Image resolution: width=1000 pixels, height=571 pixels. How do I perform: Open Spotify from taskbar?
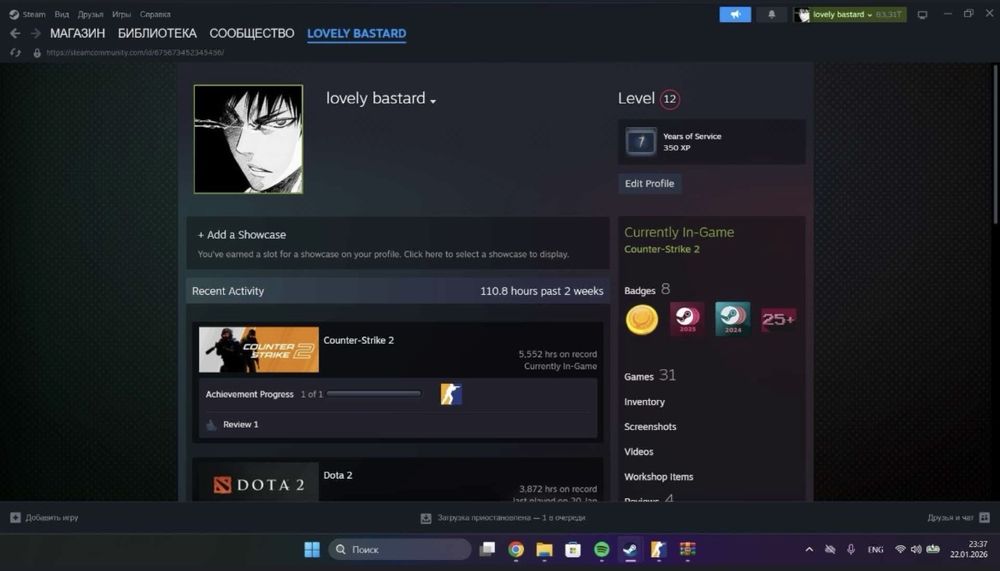tap(601, 549)
